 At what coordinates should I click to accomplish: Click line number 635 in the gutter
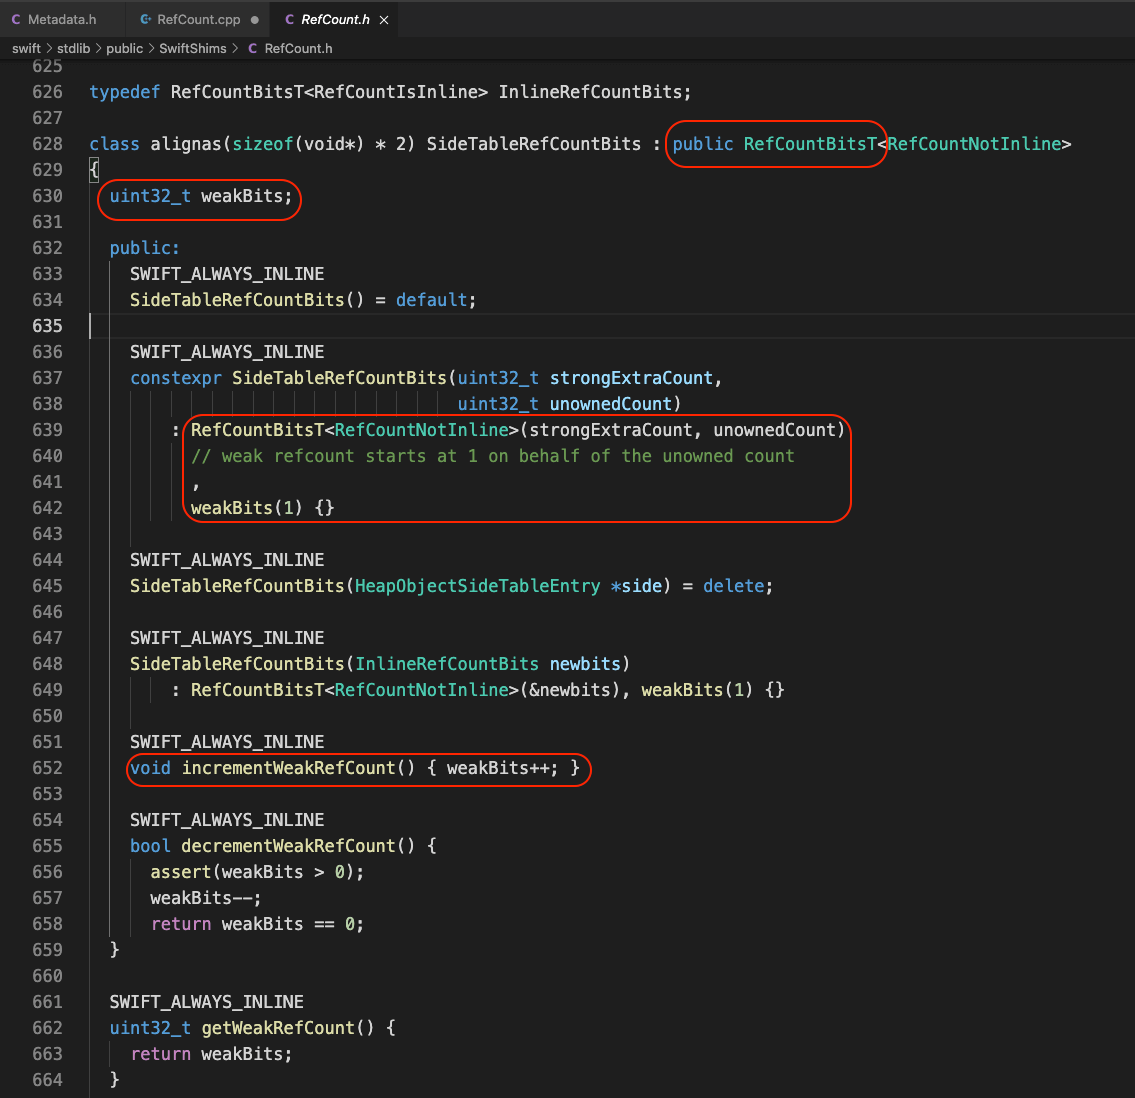47,326
